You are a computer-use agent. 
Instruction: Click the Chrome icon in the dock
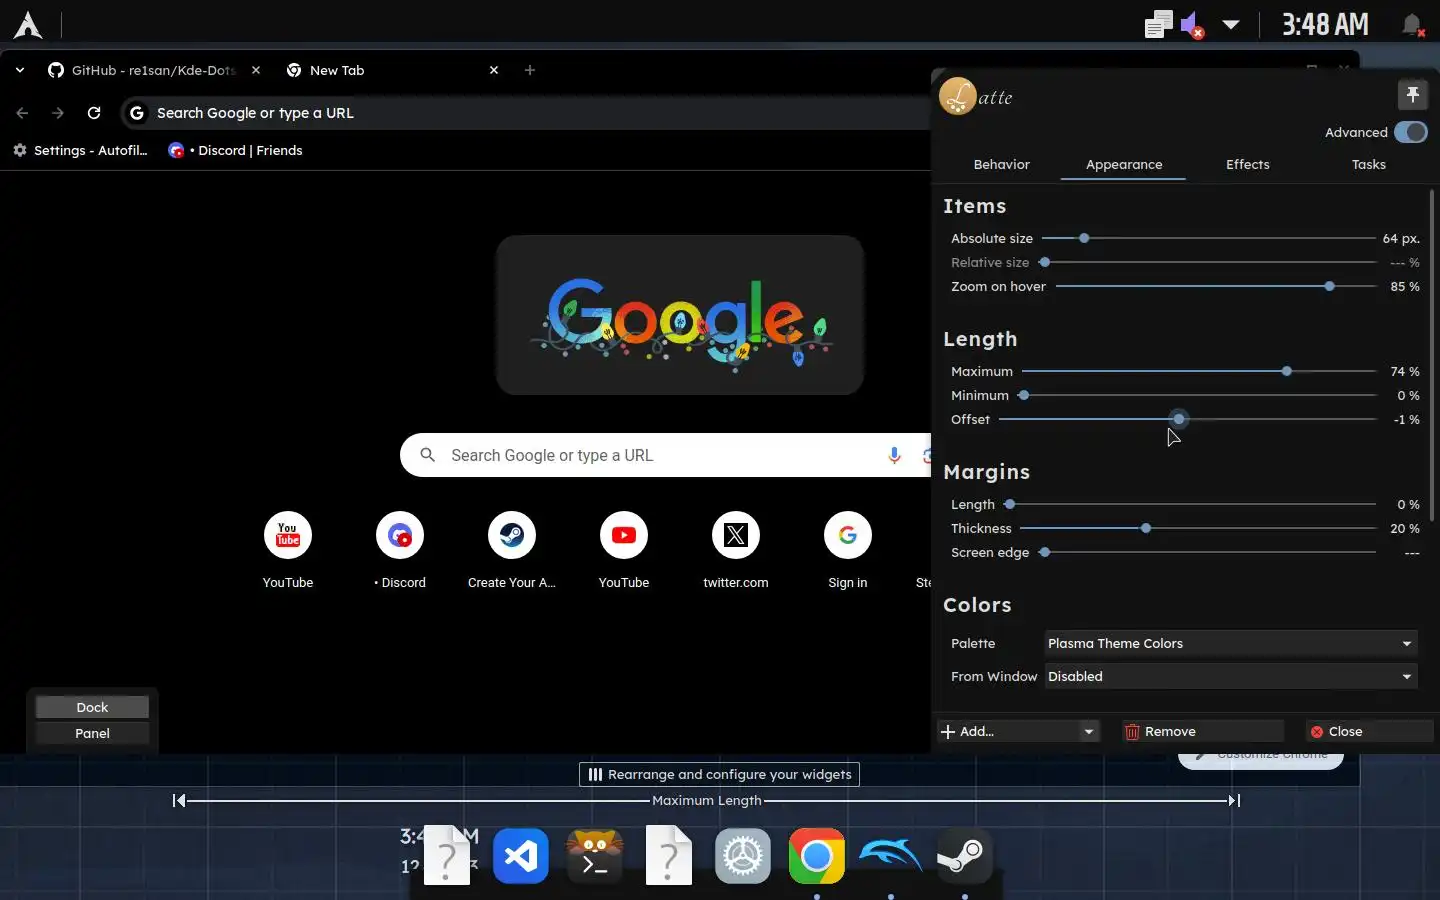817,856
